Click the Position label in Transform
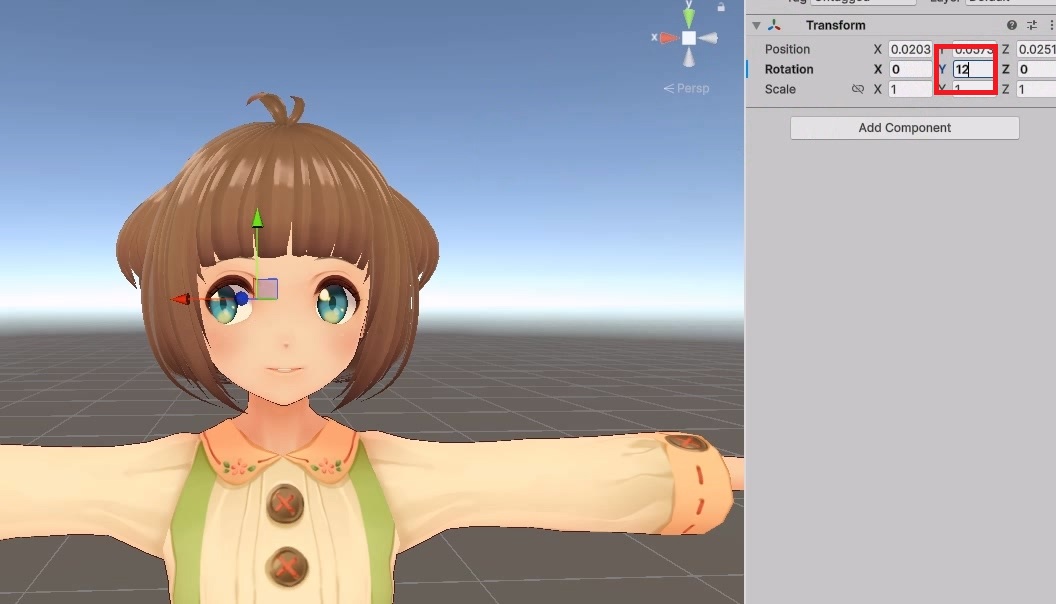Image resolution: width=1056 pixels, height=604 pixels. point(787,49)
